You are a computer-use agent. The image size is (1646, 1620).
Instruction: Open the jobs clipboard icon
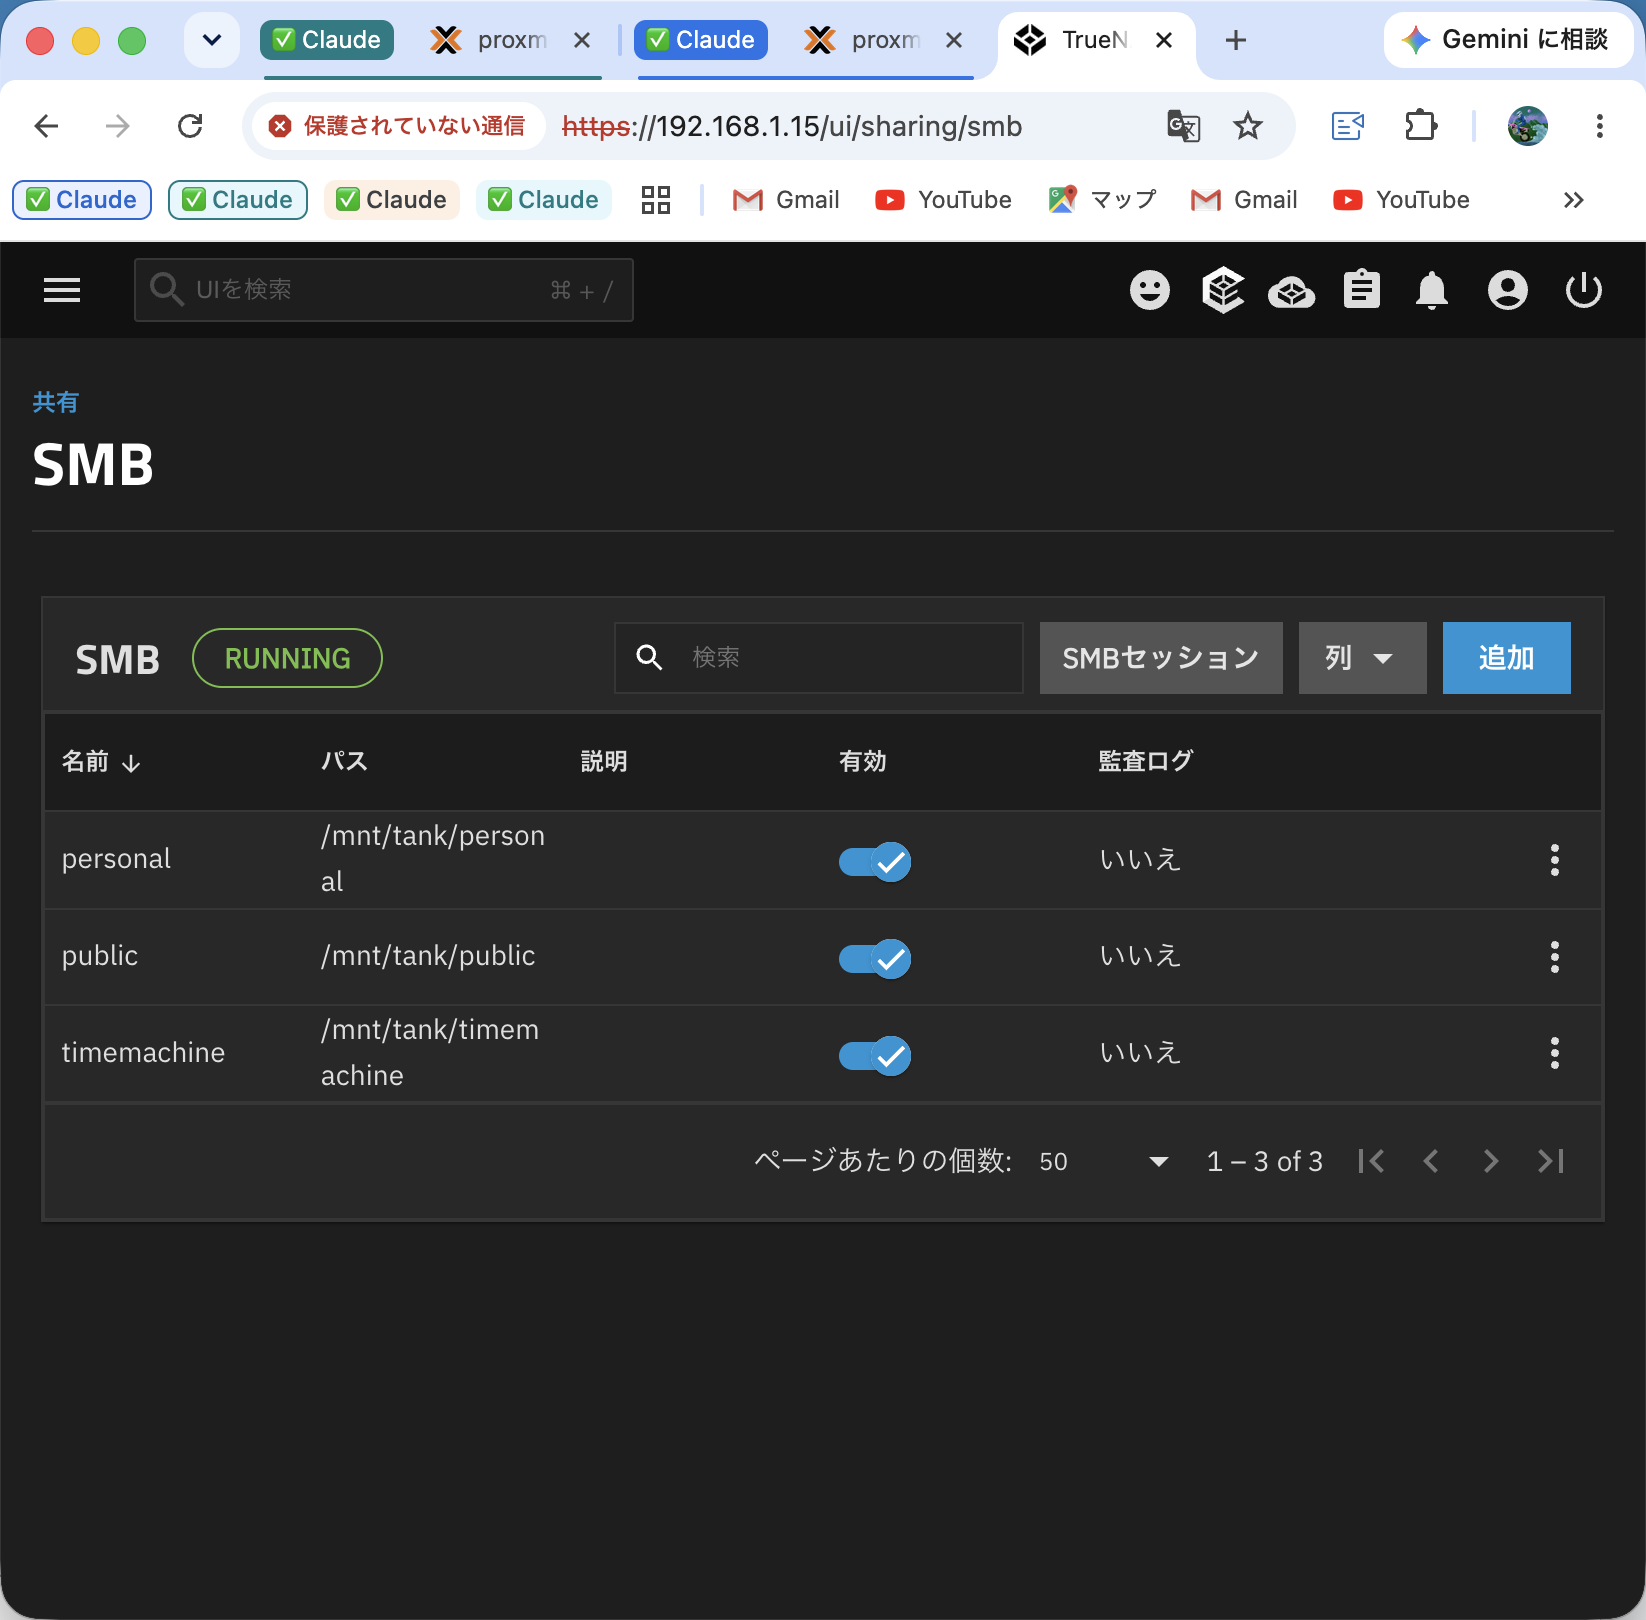[1362, 290]
